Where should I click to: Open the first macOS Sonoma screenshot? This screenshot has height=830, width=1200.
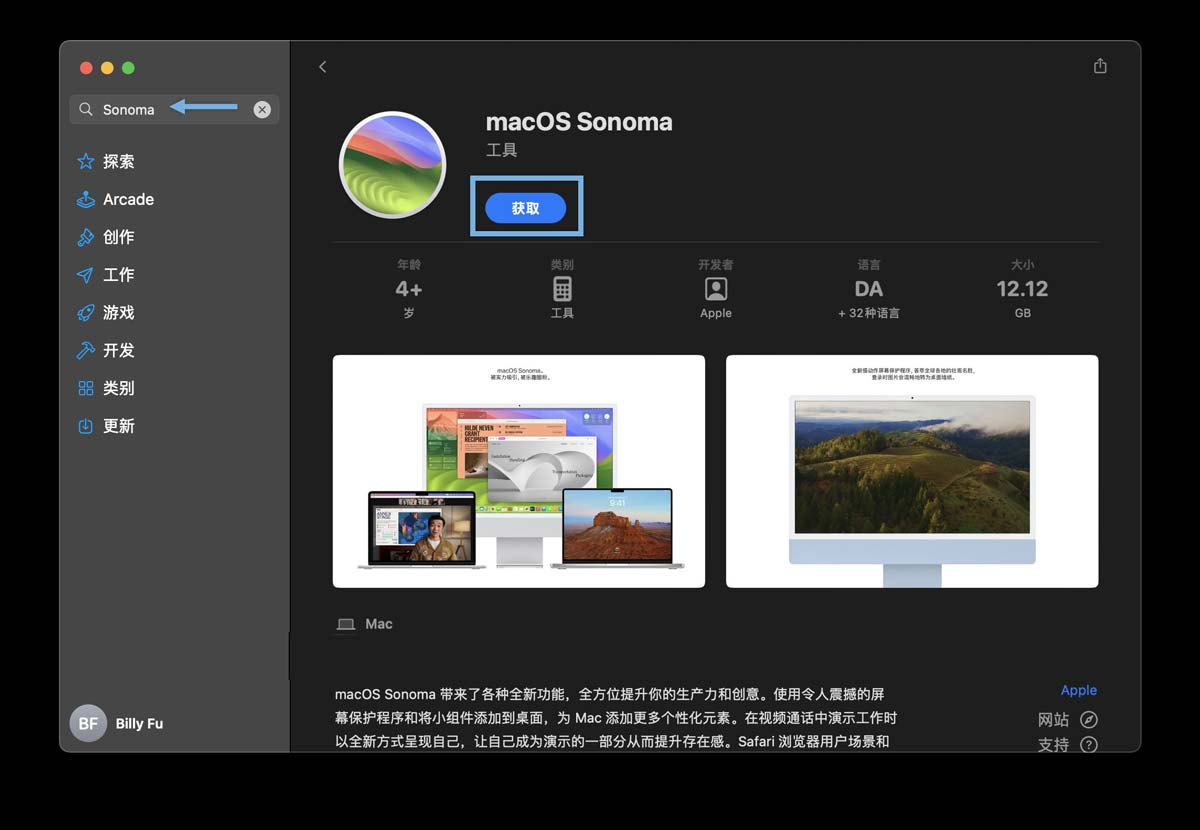pyautogui.click(x=518, y=471)
